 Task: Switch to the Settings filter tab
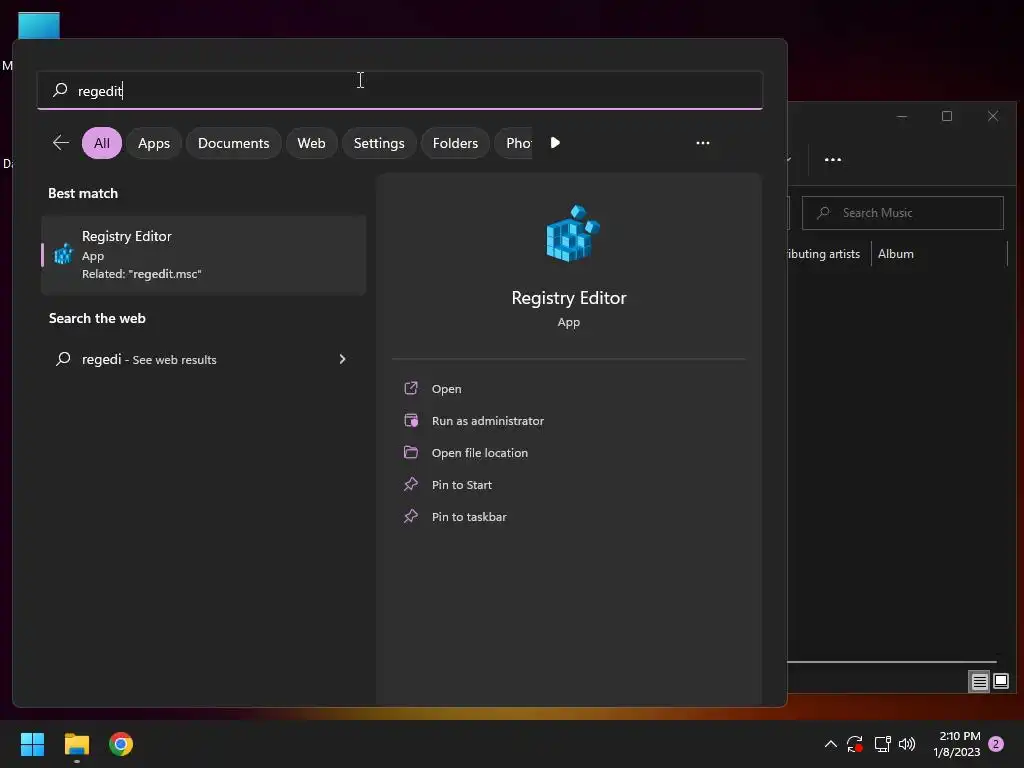pos(379,143)
